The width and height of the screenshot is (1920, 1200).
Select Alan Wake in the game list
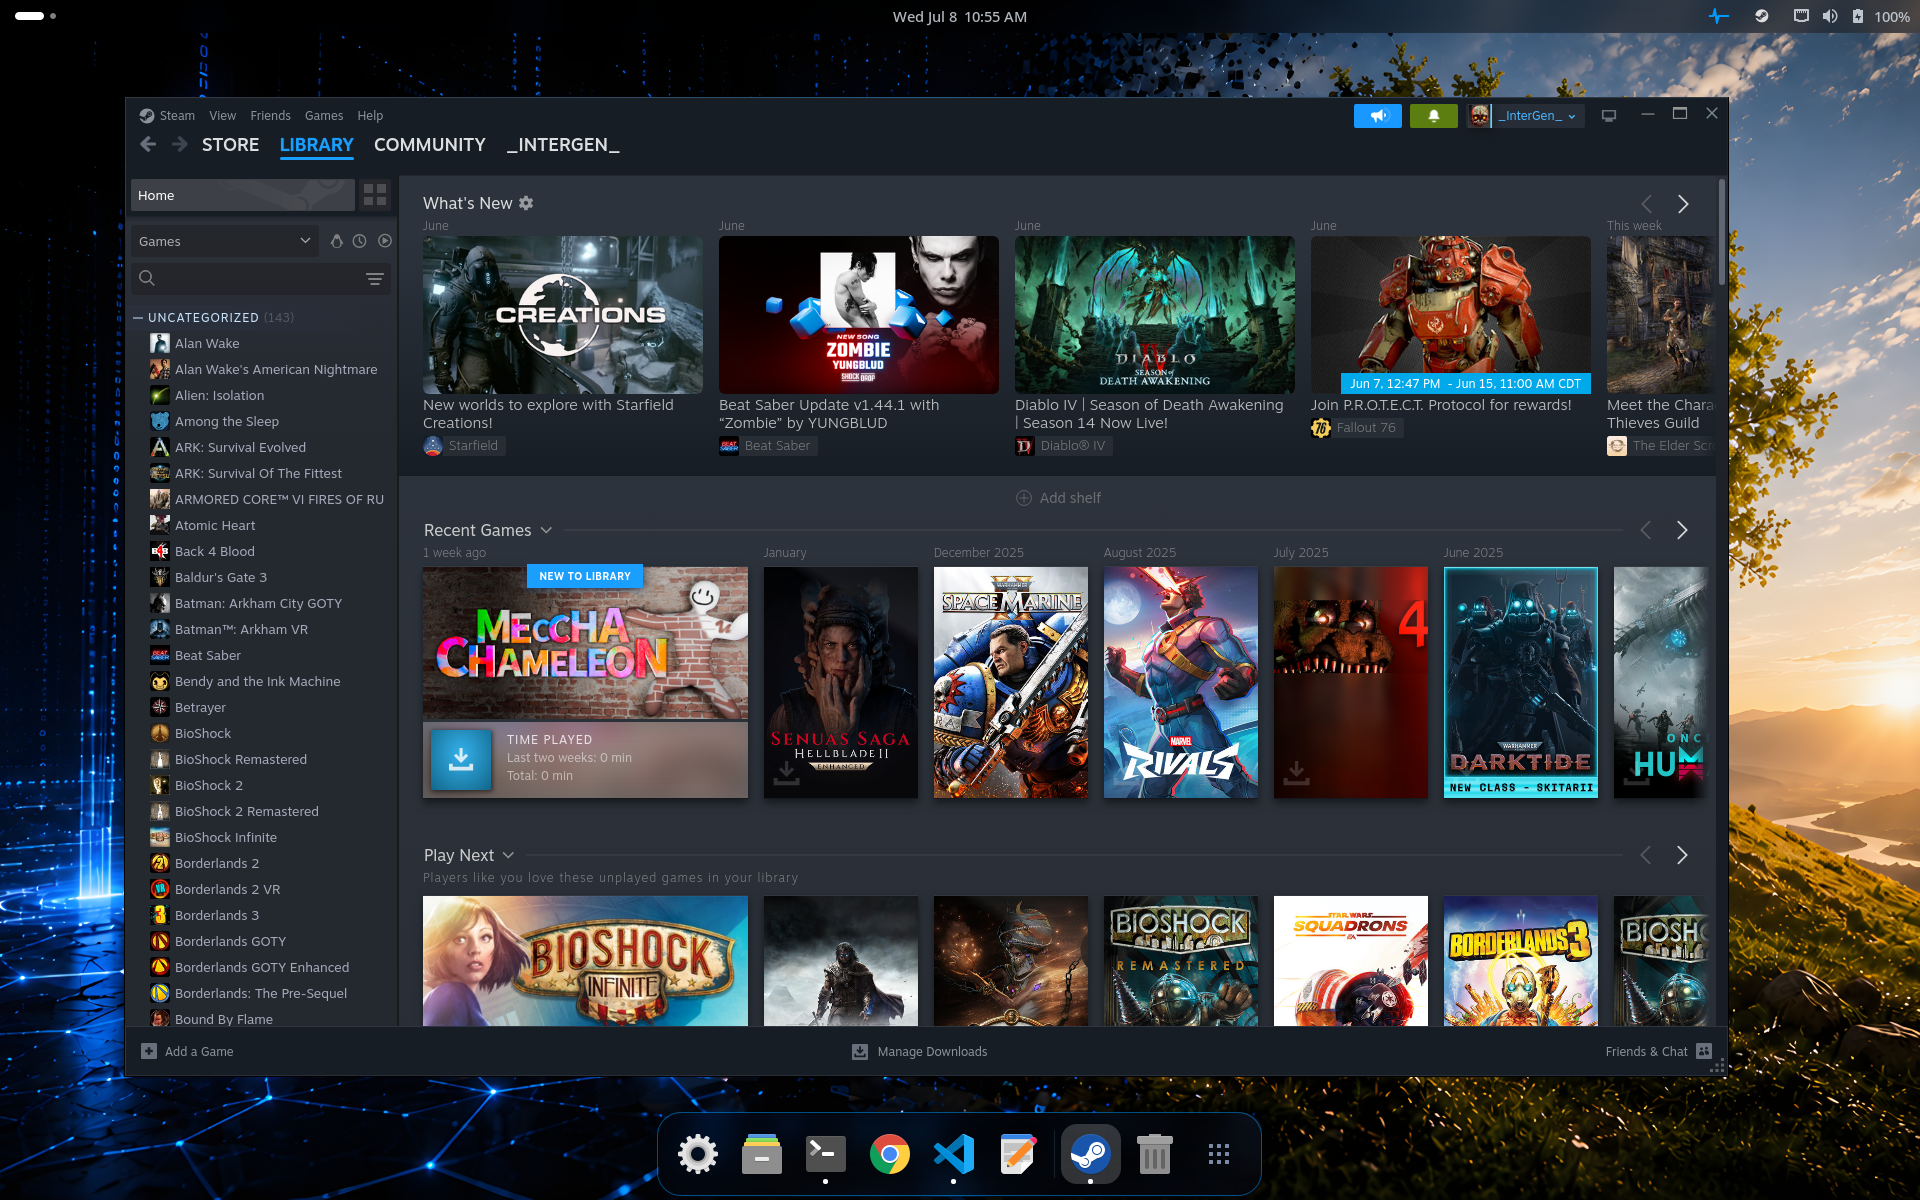click(x=207, y=343)
